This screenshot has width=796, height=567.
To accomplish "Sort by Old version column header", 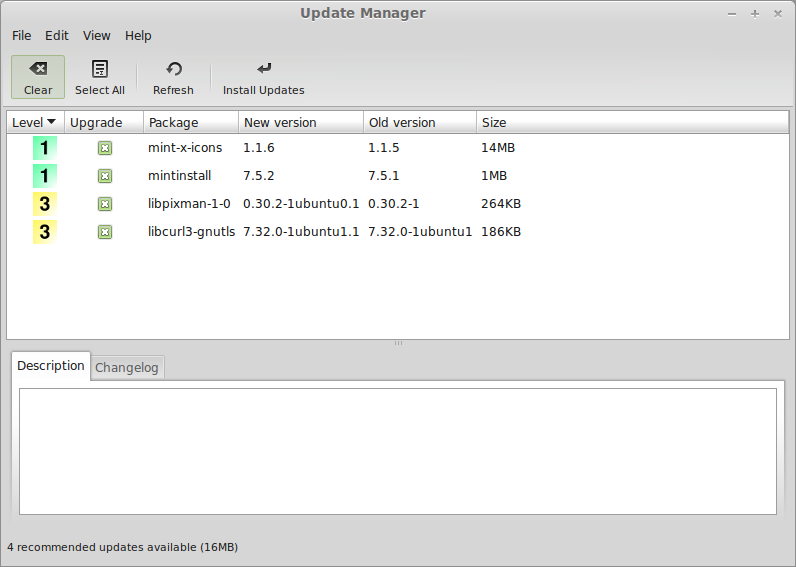I will click(x=420, y=122).
